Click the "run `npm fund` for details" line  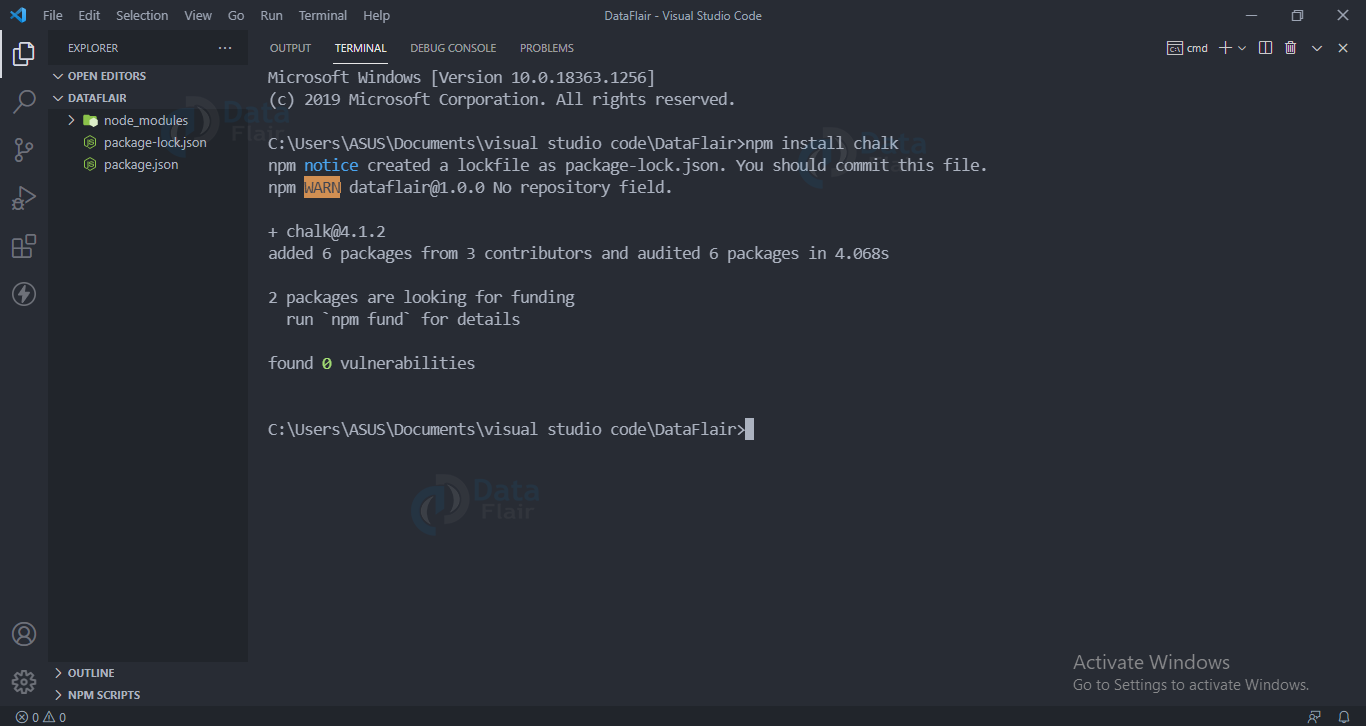pos(403,319)
